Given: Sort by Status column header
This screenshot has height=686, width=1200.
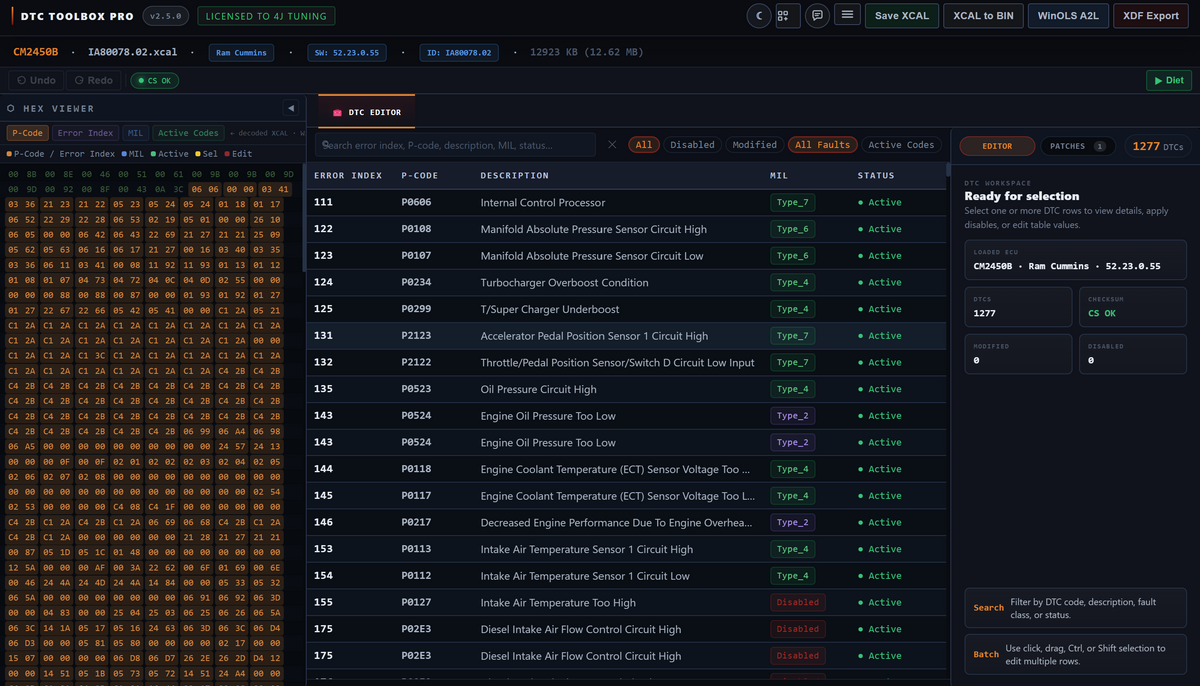Looking at the screenshot, I should [876, 176].
